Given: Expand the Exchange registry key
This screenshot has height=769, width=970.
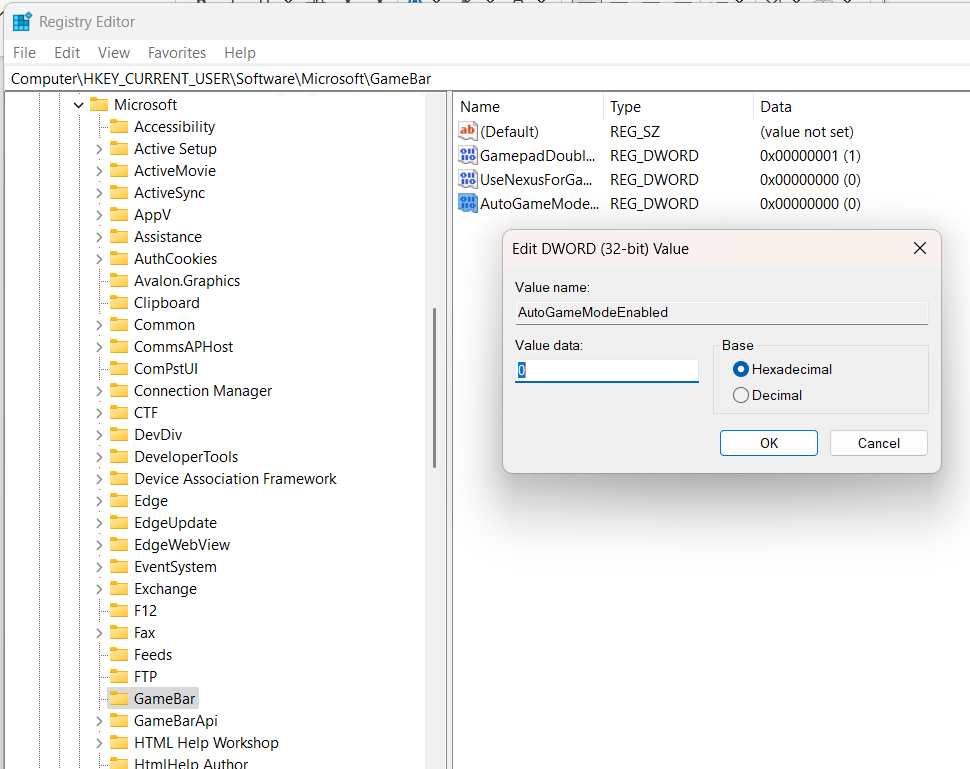Looking at the screenshot, I should pyautogui.click(x=99, y=589).
